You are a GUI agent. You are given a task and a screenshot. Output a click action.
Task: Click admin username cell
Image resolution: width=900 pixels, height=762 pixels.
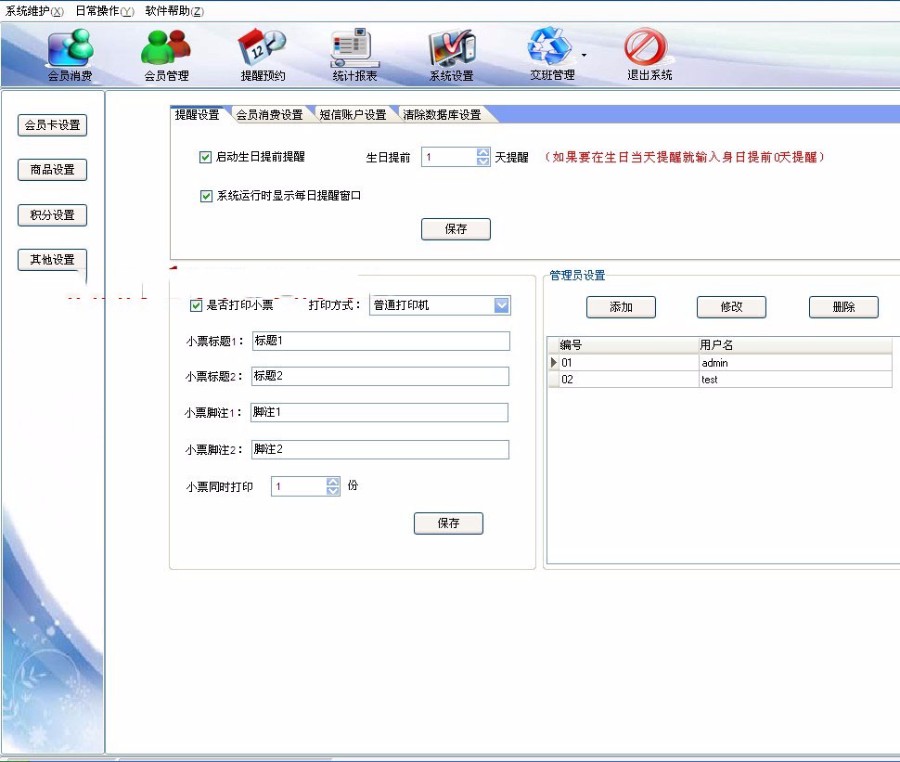coord(795,363)
